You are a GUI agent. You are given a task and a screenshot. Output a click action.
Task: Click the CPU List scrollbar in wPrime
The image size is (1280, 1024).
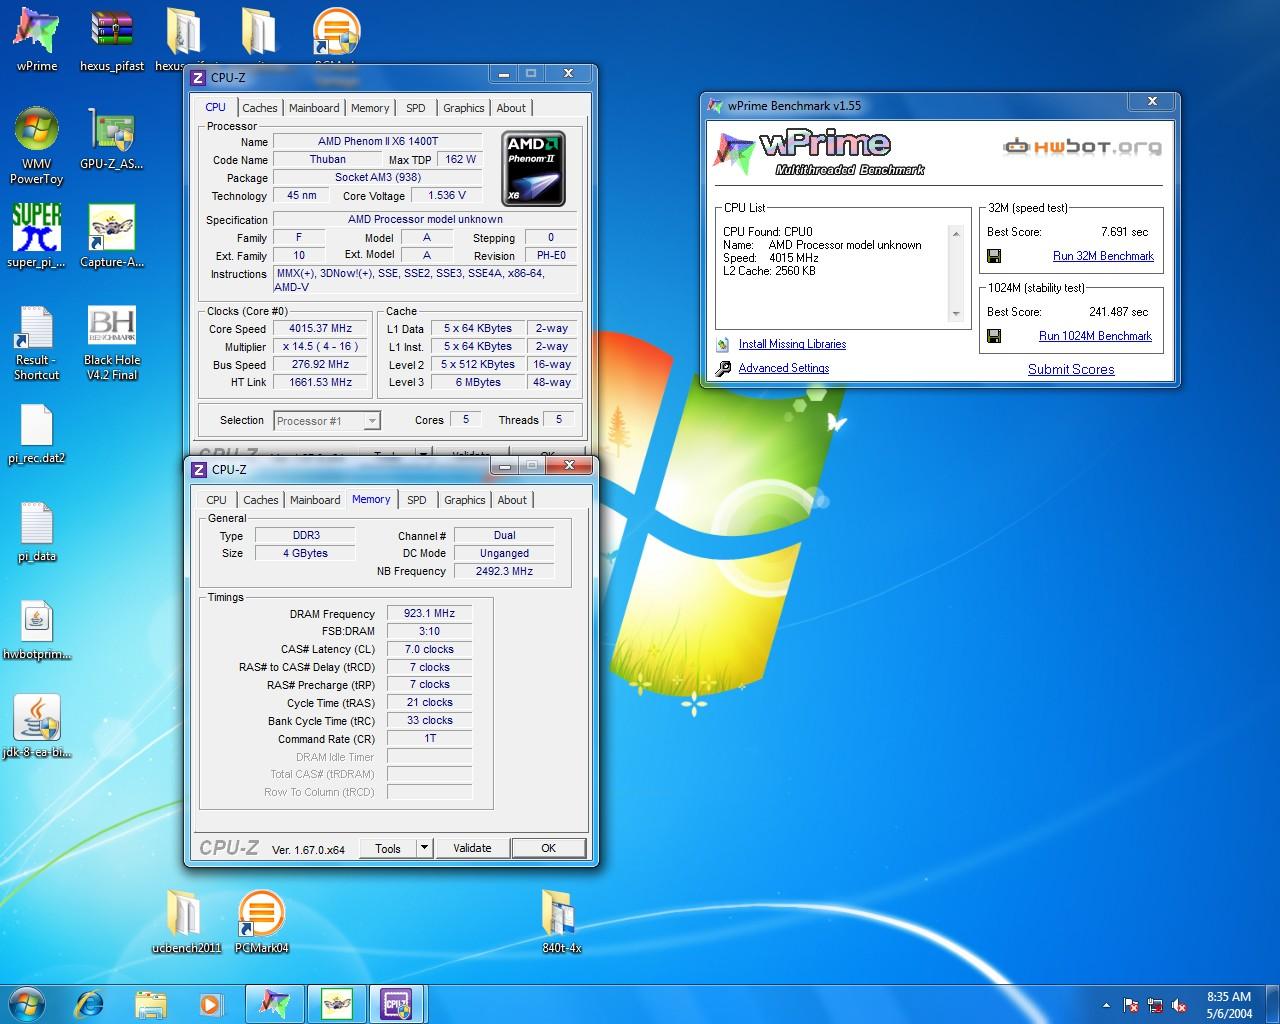955,273
